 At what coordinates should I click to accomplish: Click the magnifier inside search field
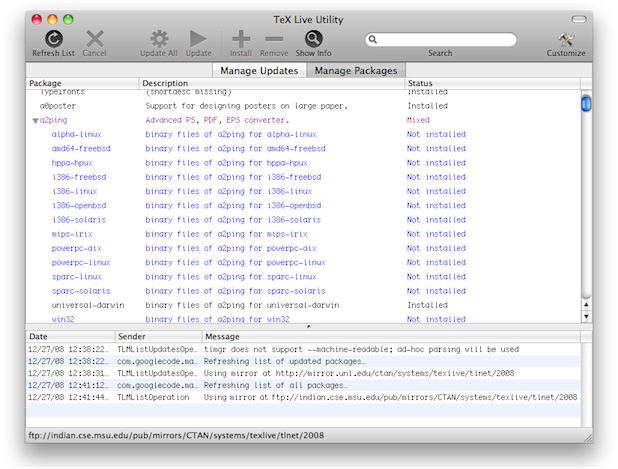coord(372,39)
